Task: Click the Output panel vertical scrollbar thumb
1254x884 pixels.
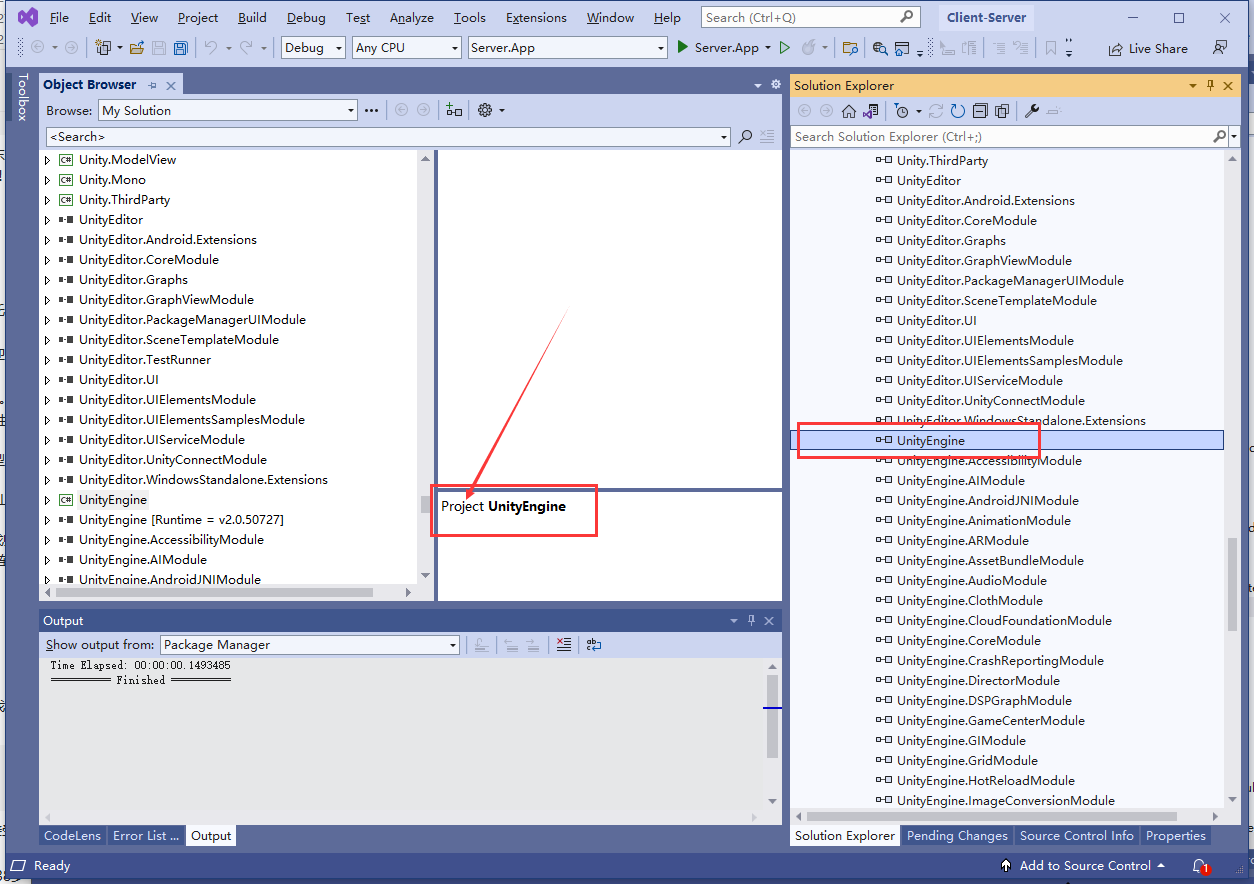Action: pos(772,716)
